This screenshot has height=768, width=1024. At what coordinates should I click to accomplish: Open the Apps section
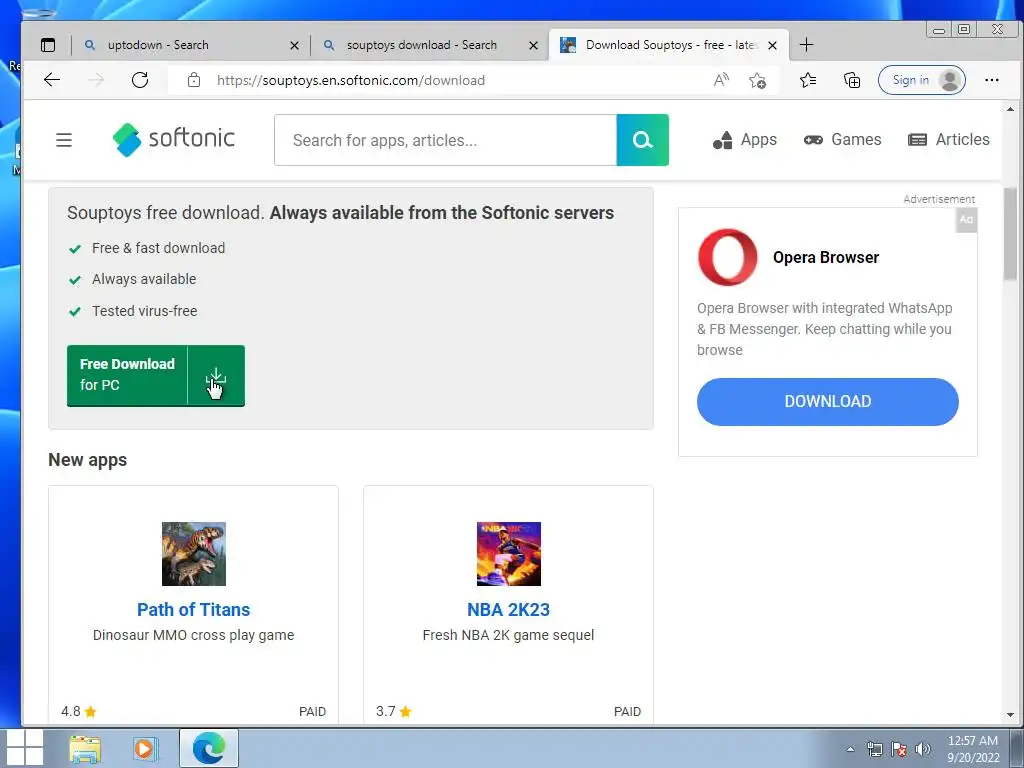click(744, 140)
